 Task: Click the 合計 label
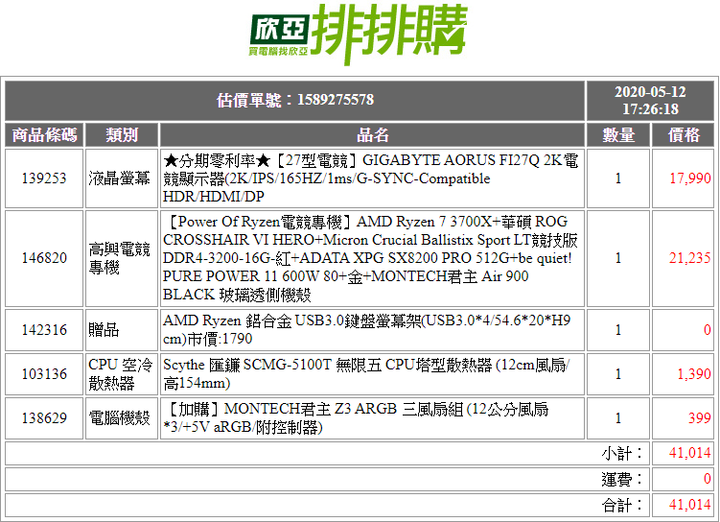pos(623,505)
